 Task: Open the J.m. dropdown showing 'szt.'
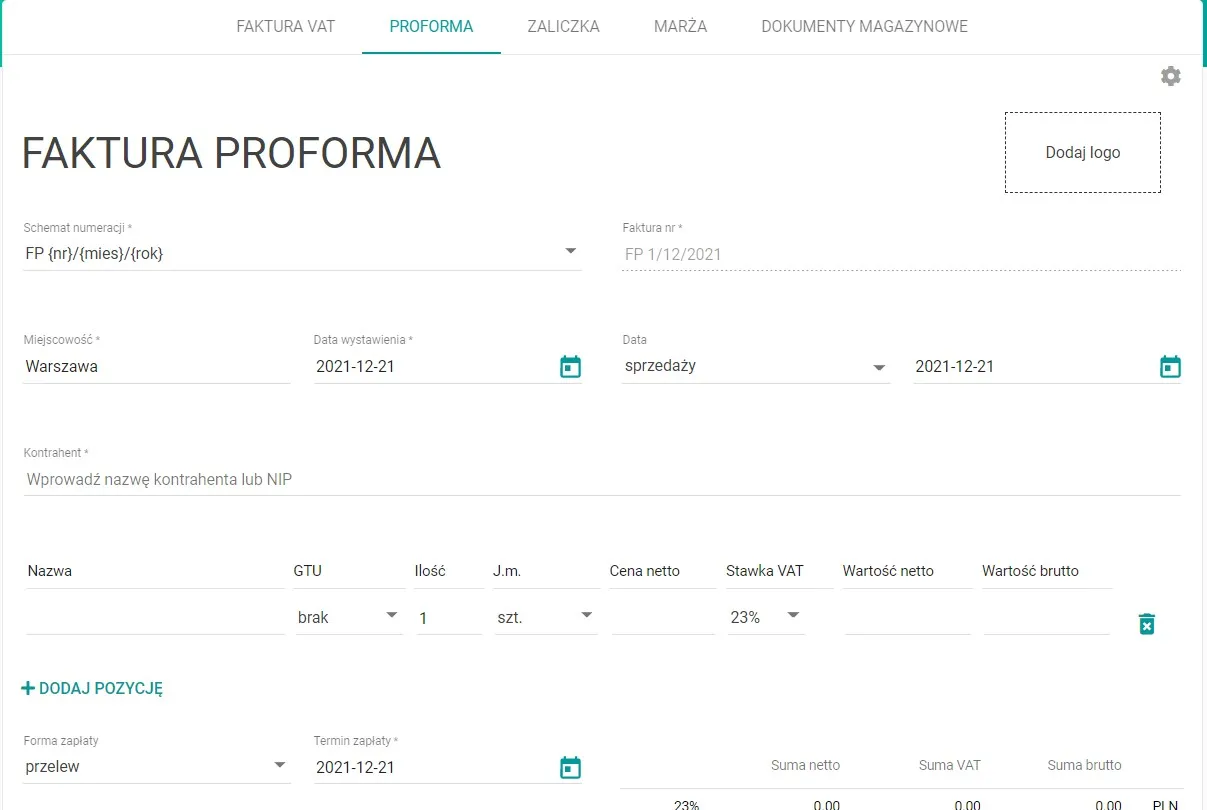[x=587, y=617]
